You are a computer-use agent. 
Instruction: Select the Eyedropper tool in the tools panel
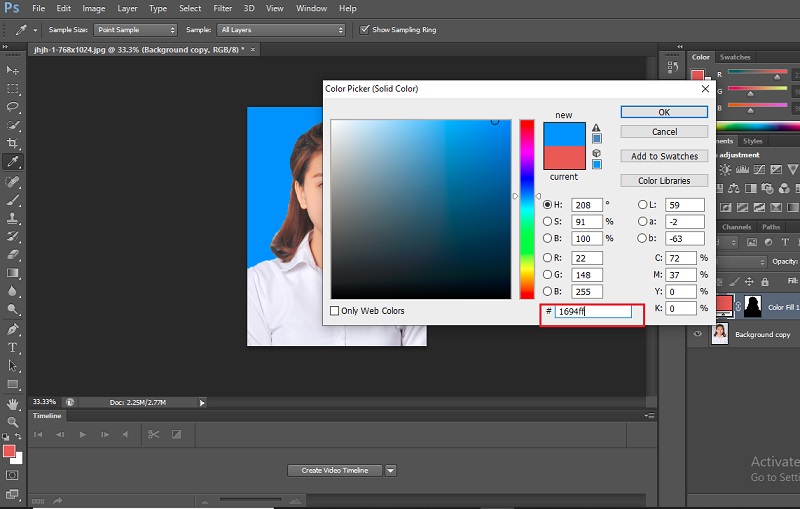pos(13,162)
